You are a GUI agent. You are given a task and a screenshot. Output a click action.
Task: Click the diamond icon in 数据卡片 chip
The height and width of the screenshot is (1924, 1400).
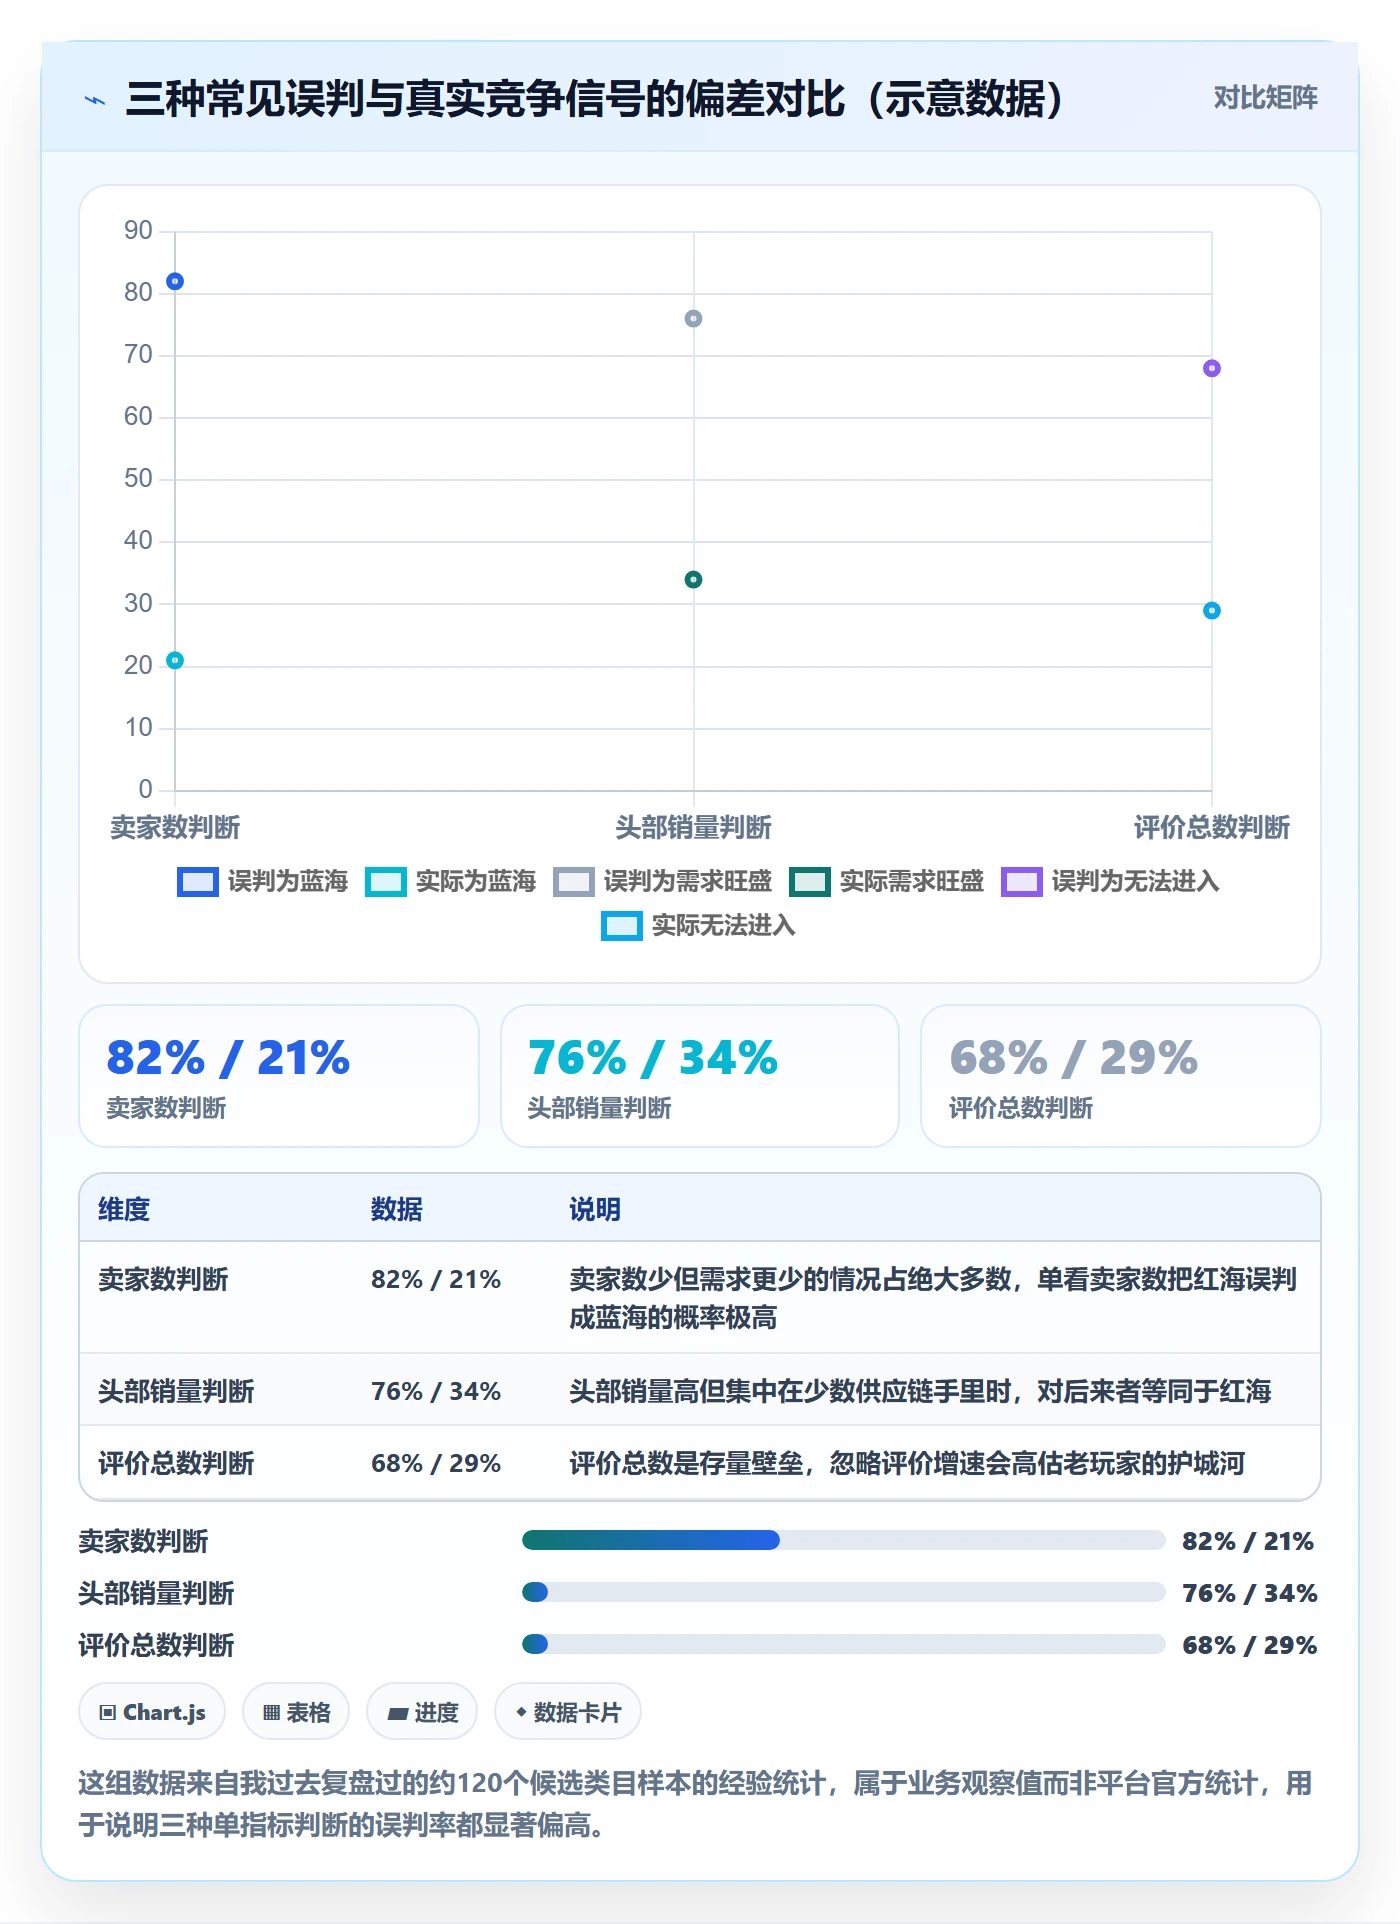[x=521, y=1712]
